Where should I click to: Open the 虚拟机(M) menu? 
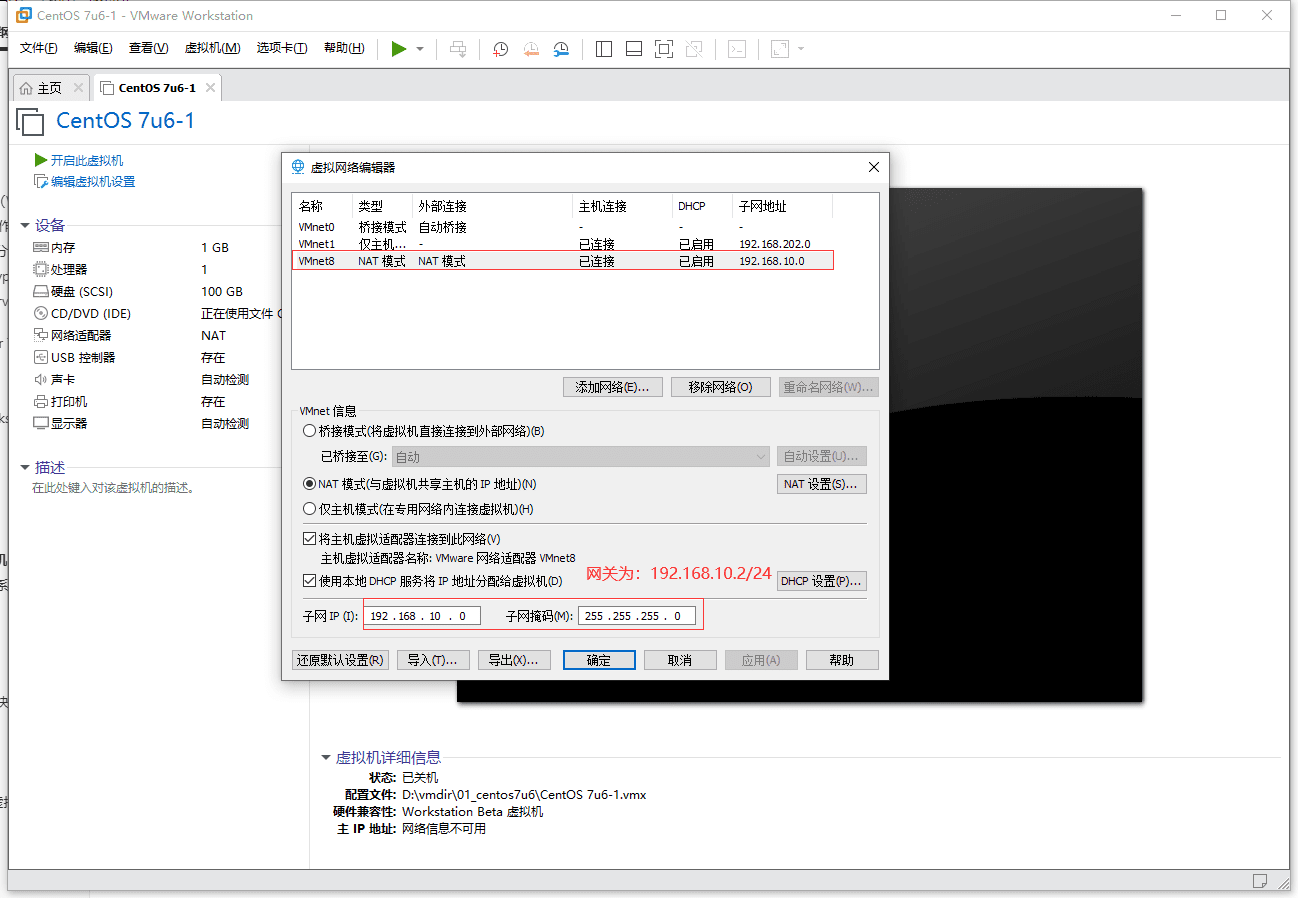[x=213, y=48]
